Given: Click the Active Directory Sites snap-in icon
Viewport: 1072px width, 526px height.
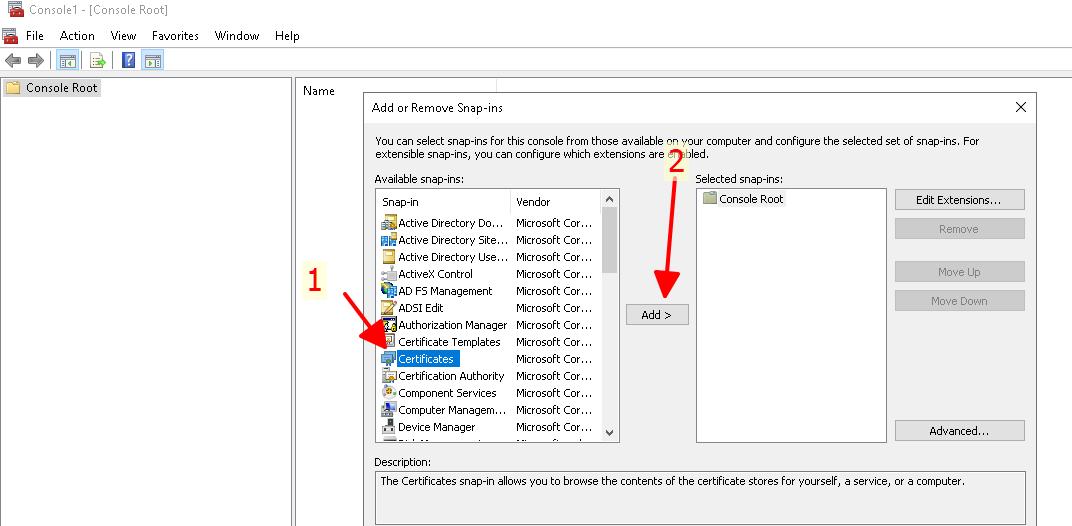Looking at the screenshot, I should tap(389, 240).
